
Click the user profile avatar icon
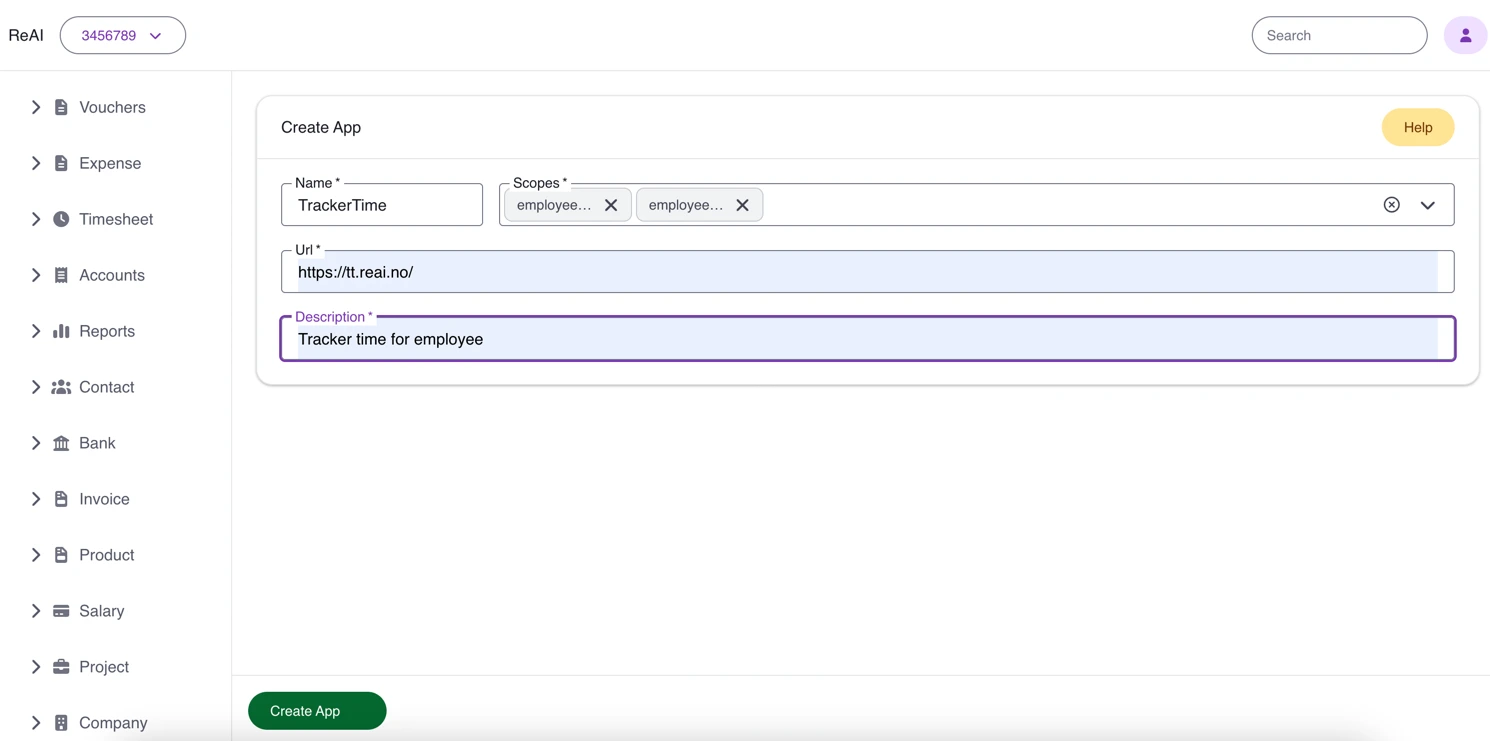tap(1465, 35)
